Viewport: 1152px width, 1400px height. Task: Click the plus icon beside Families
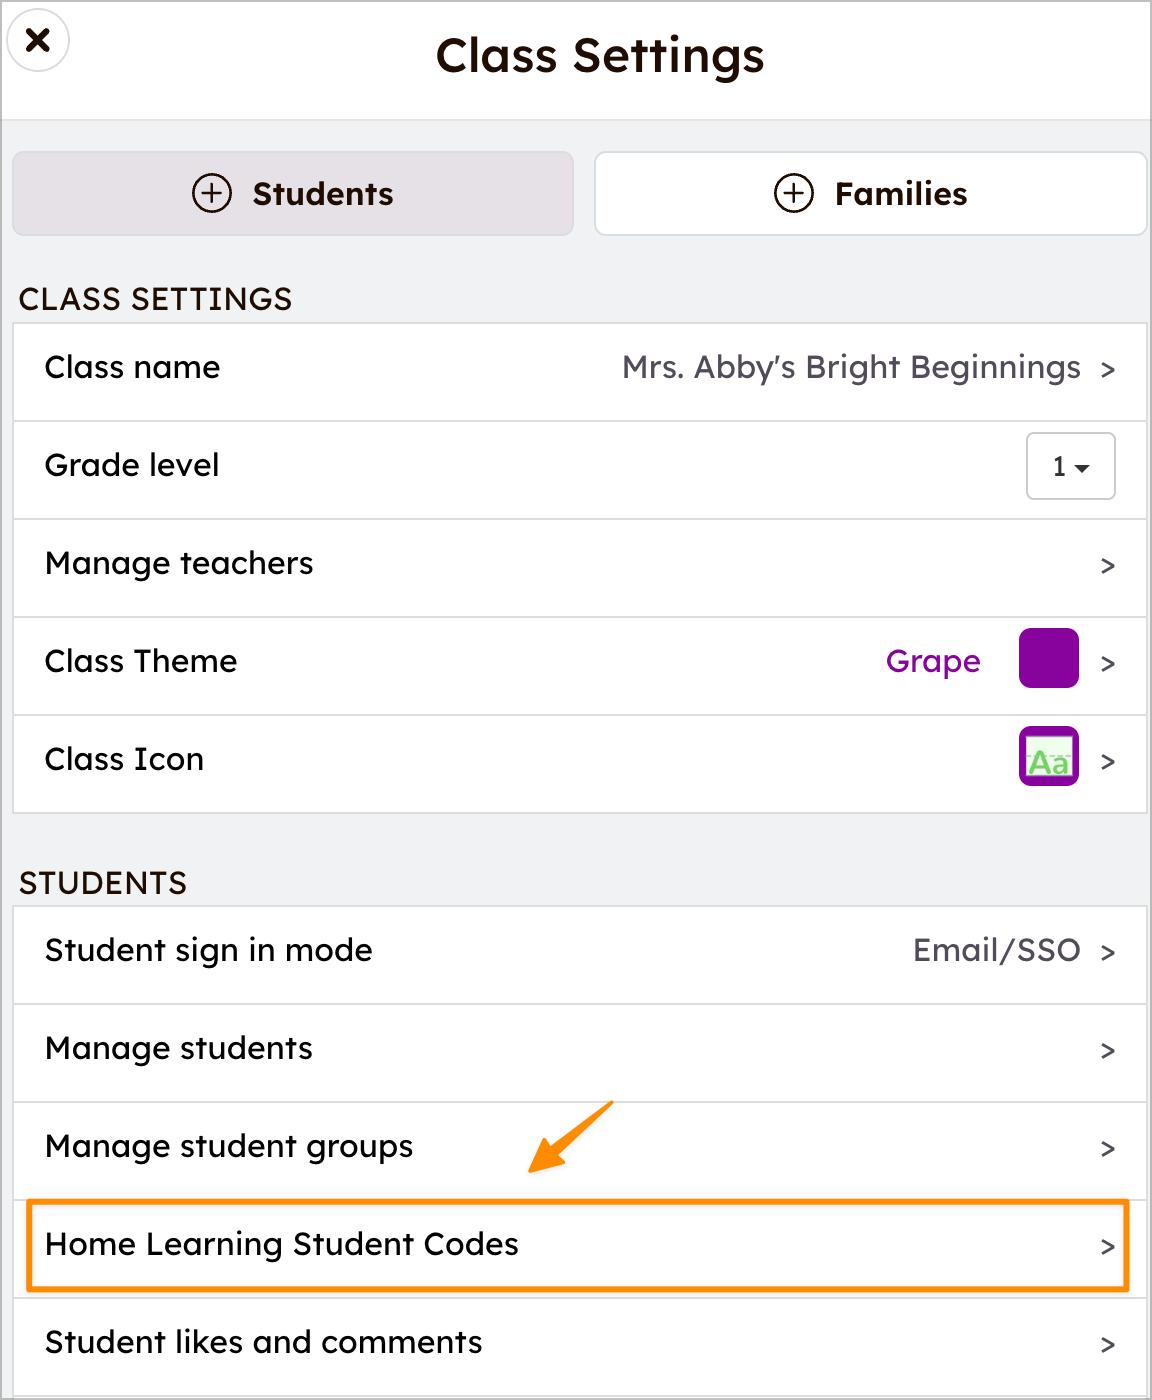[x=794, y=193]
